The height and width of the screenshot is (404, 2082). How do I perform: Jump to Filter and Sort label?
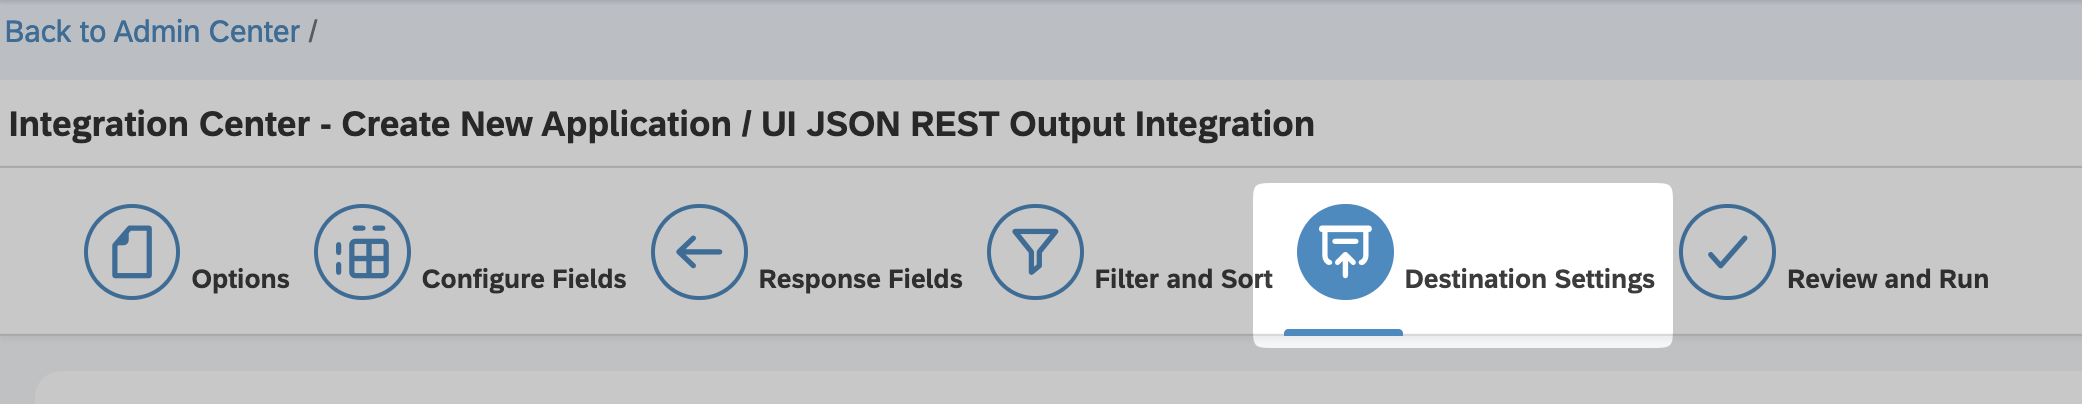tap(1183, 279)
